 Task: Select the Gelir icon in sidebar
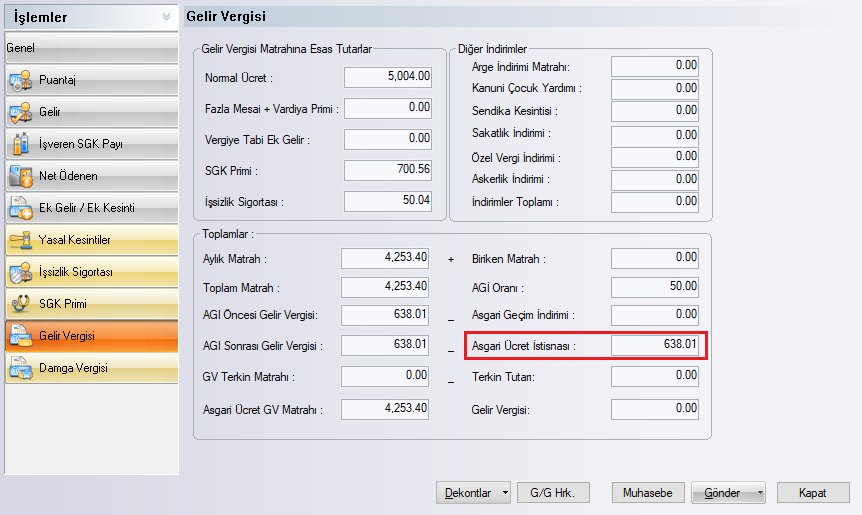click(21, 112)
